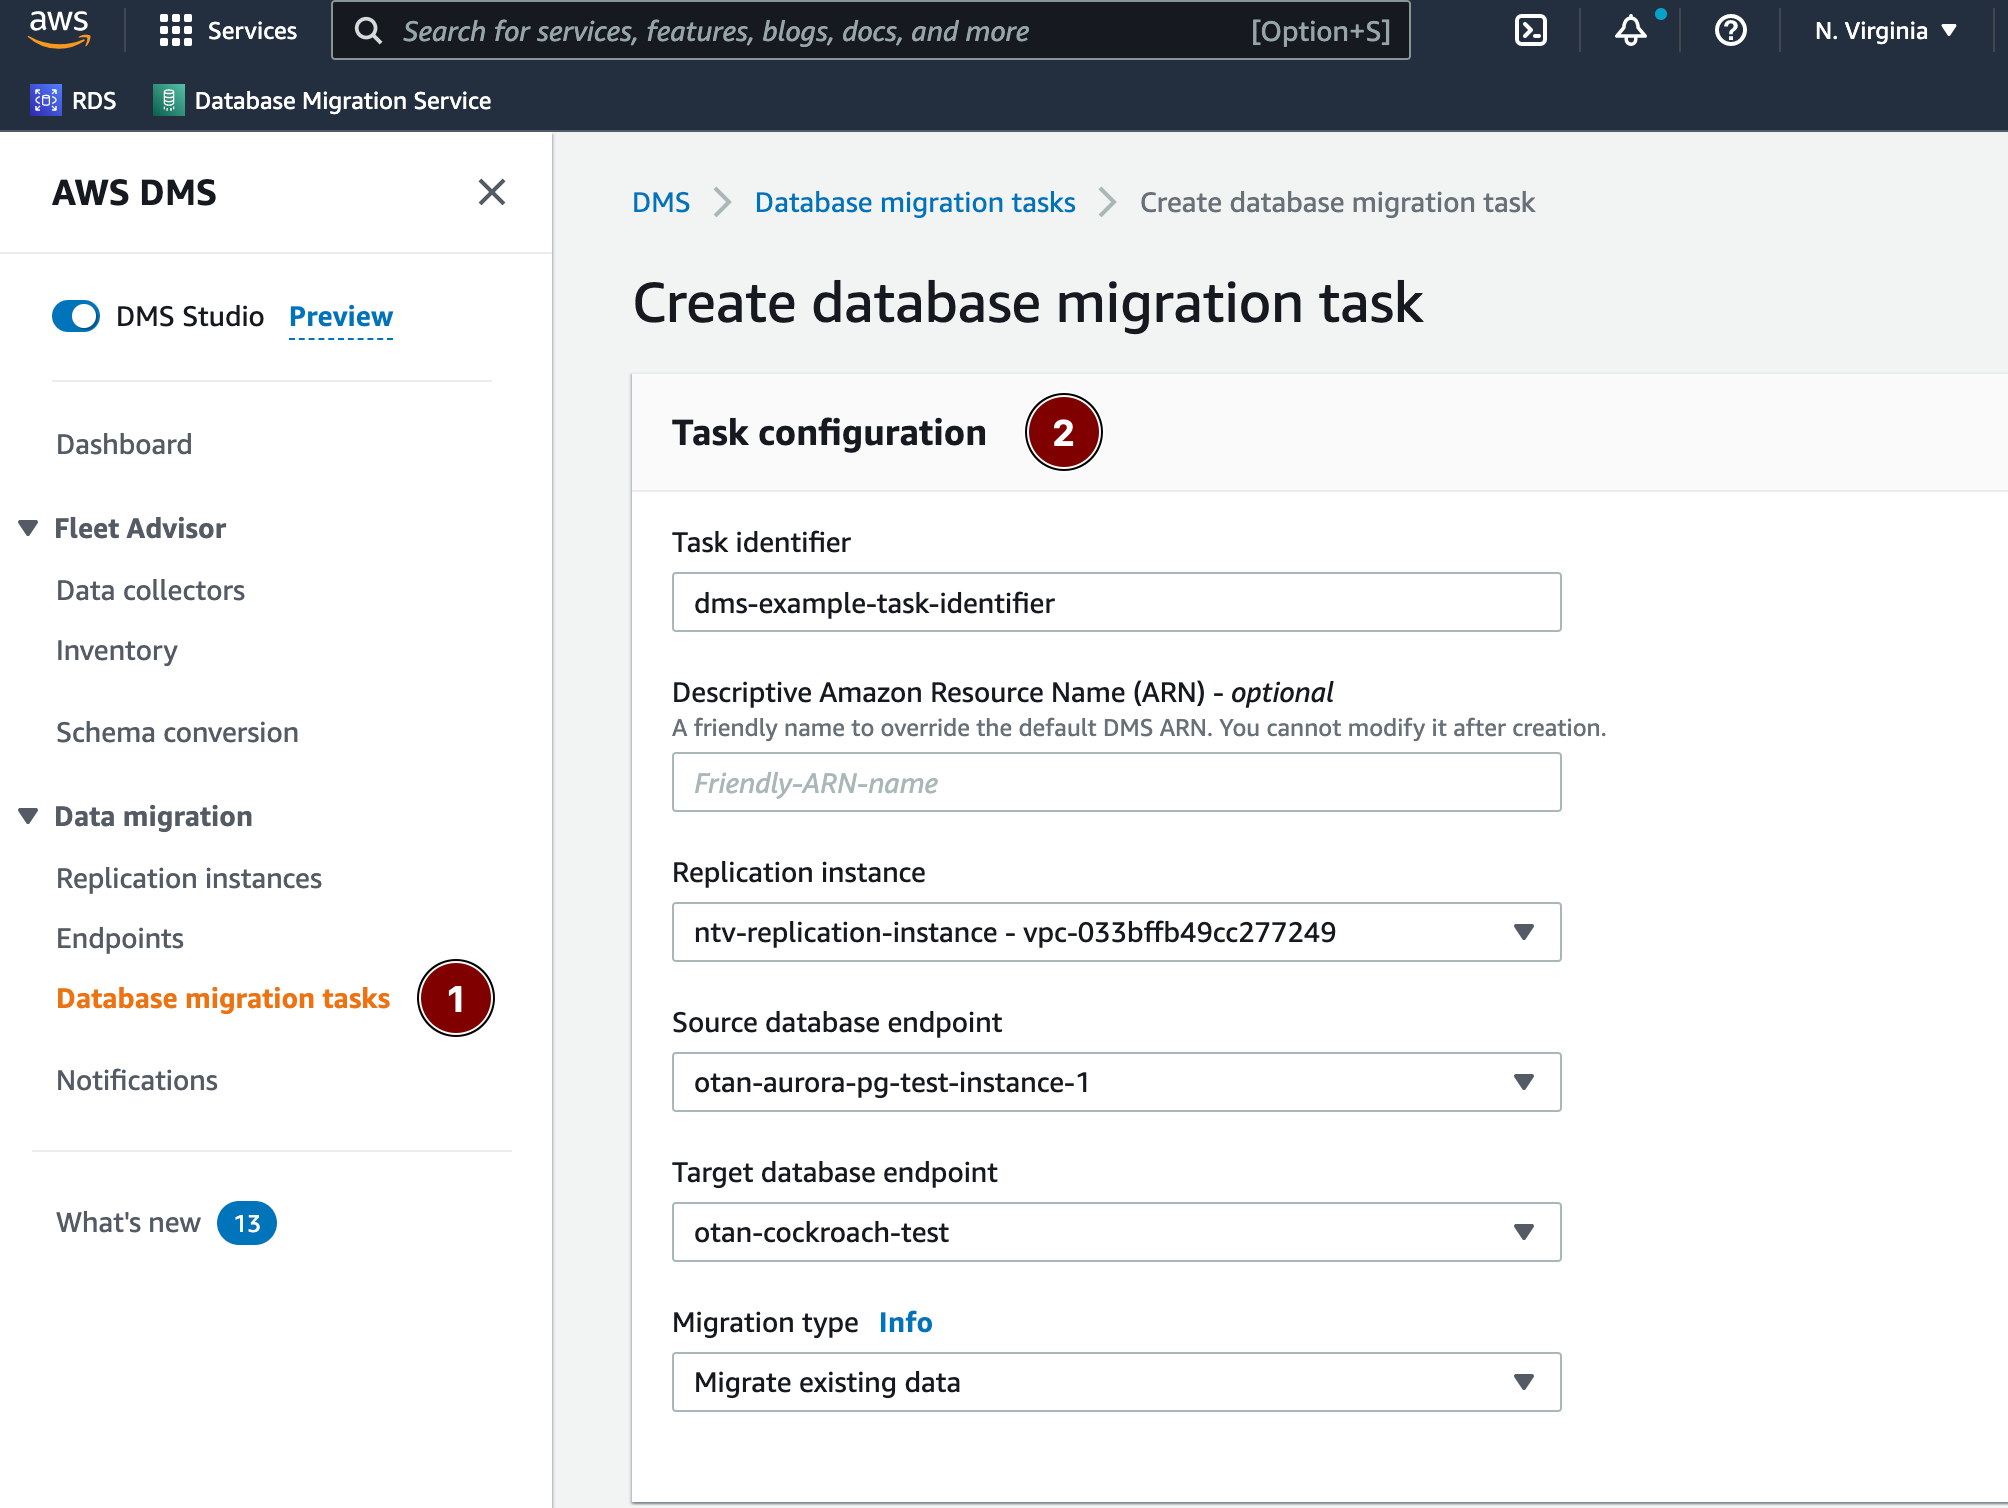Click the RDS shortcut label

94,100
